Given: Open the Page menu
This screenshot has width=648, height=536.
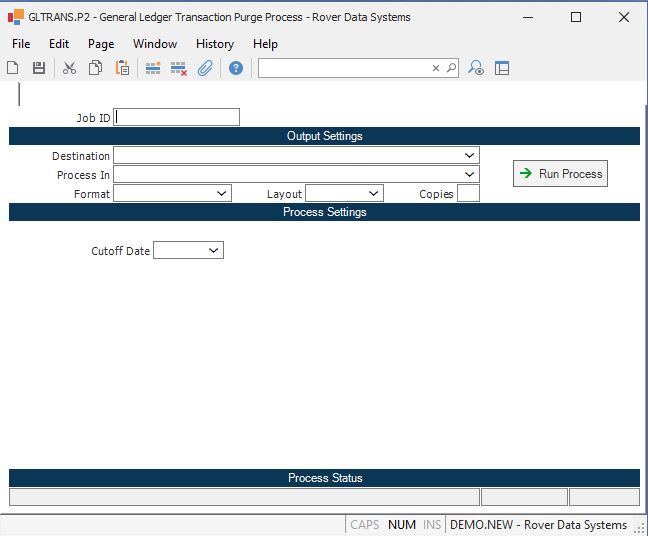Looking at the screenshot, I should (x=101, y=44).
